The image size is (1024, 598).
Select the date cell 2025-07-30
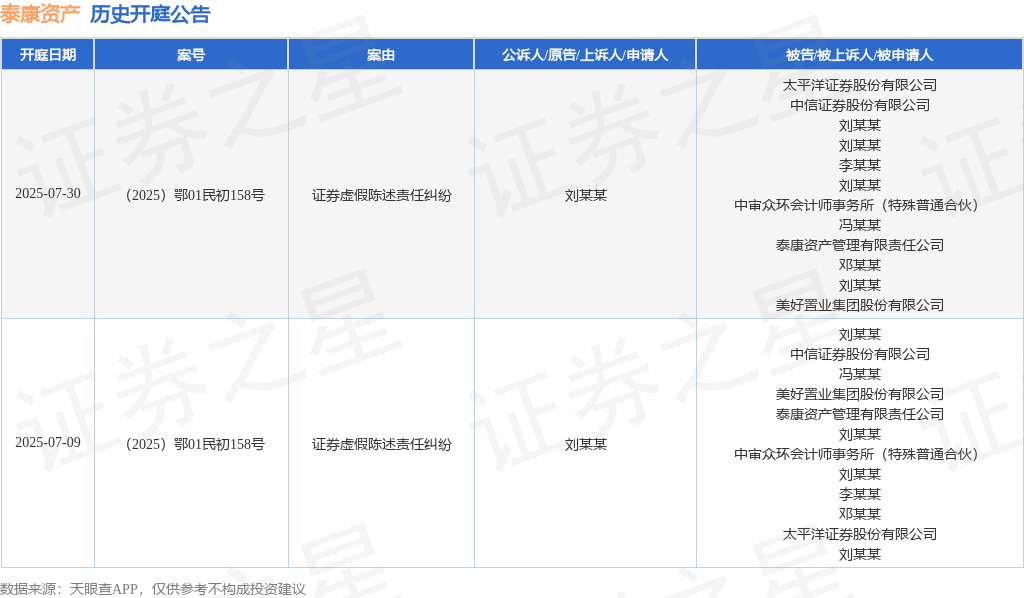[48, 194]
